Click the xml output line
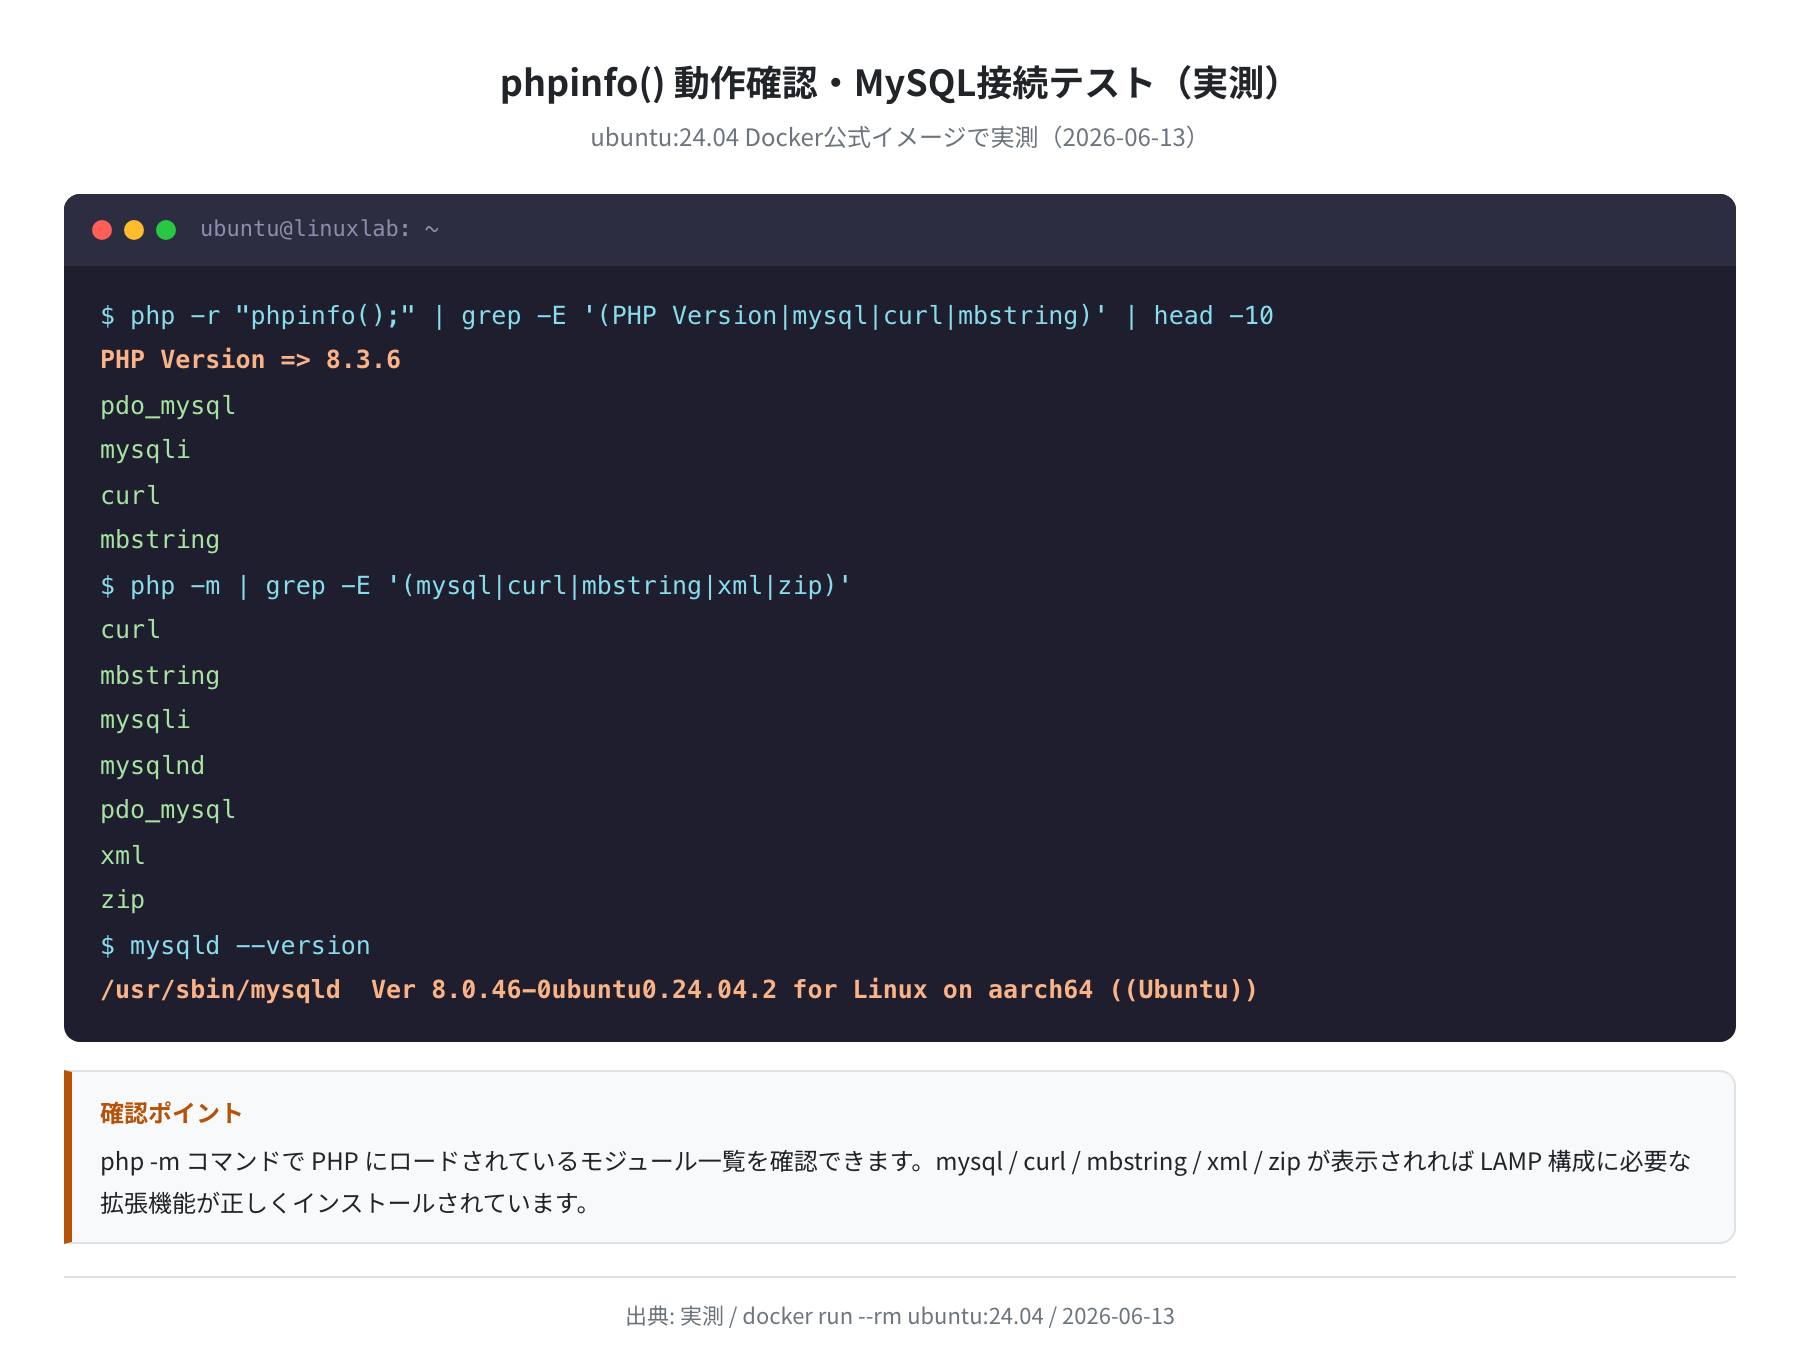 pyautogui.click(x=122, y=855)
